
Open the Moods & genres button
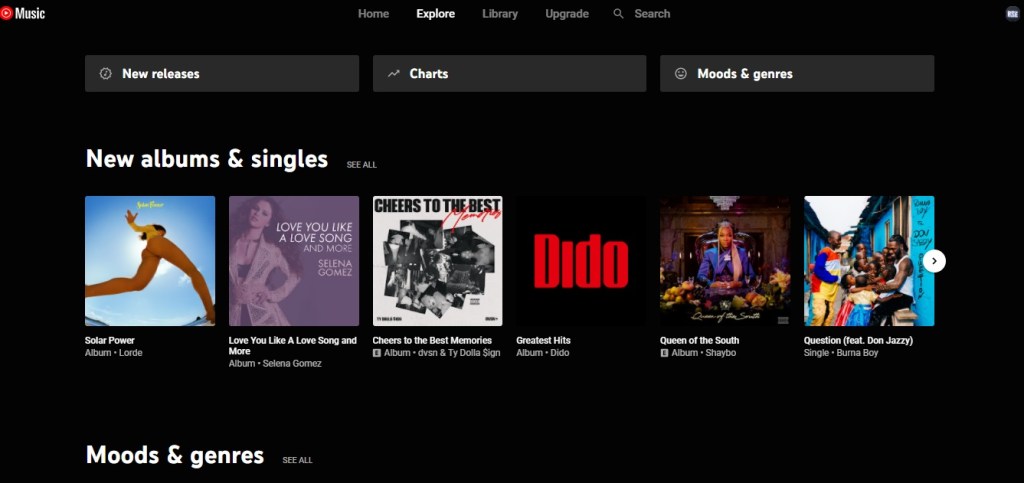(x=797, y=74)
